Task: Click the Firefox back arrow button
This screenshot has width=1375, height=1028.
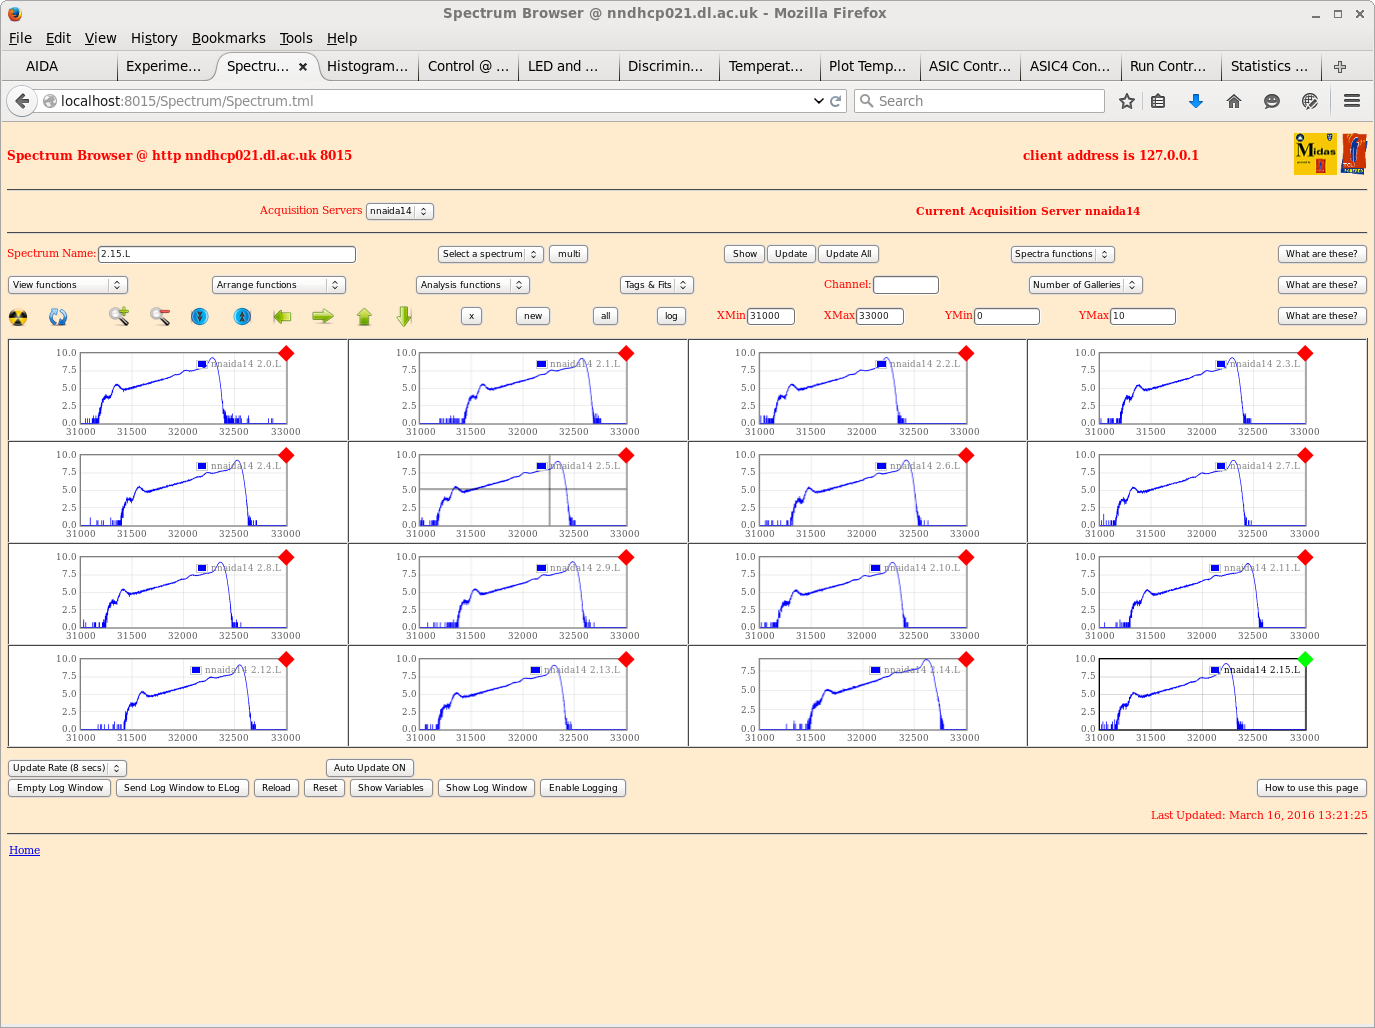Action: point(22,101)
